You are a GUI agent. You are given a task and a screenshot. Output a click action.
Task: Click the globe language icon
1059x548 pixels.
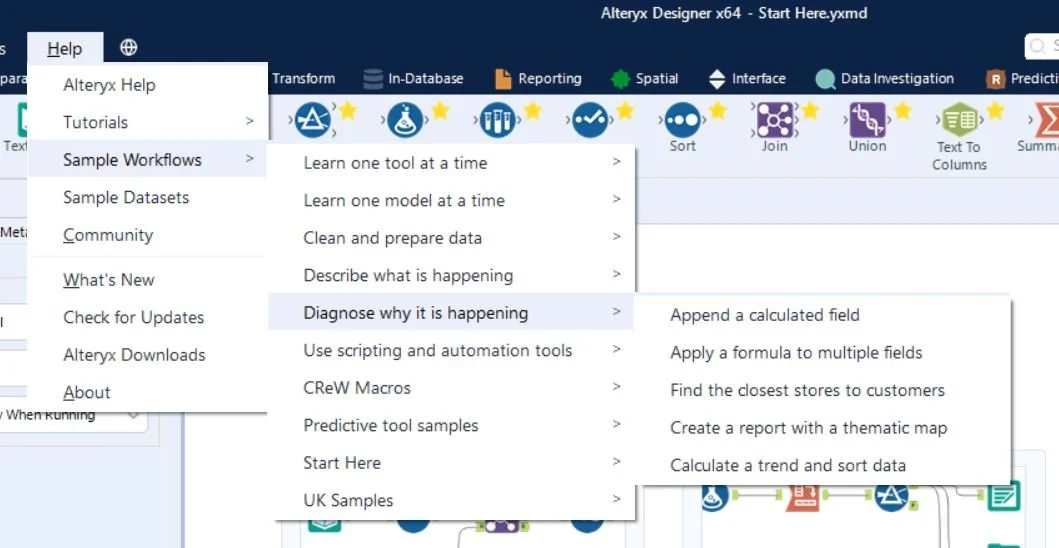click(128, 47)
